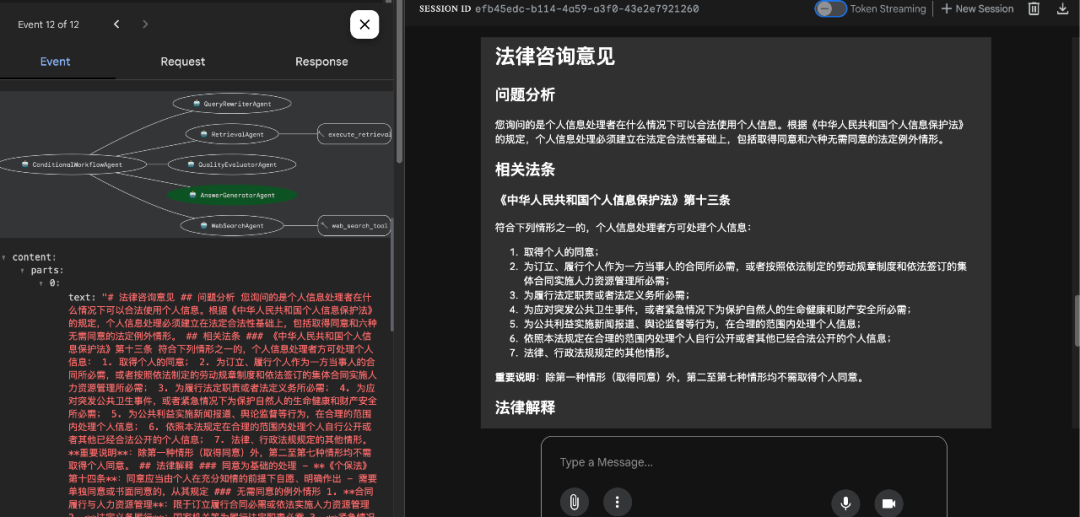Click the 相关法条 heading
This screenshot has height=517, width=1080.
(x=525, y=169)
